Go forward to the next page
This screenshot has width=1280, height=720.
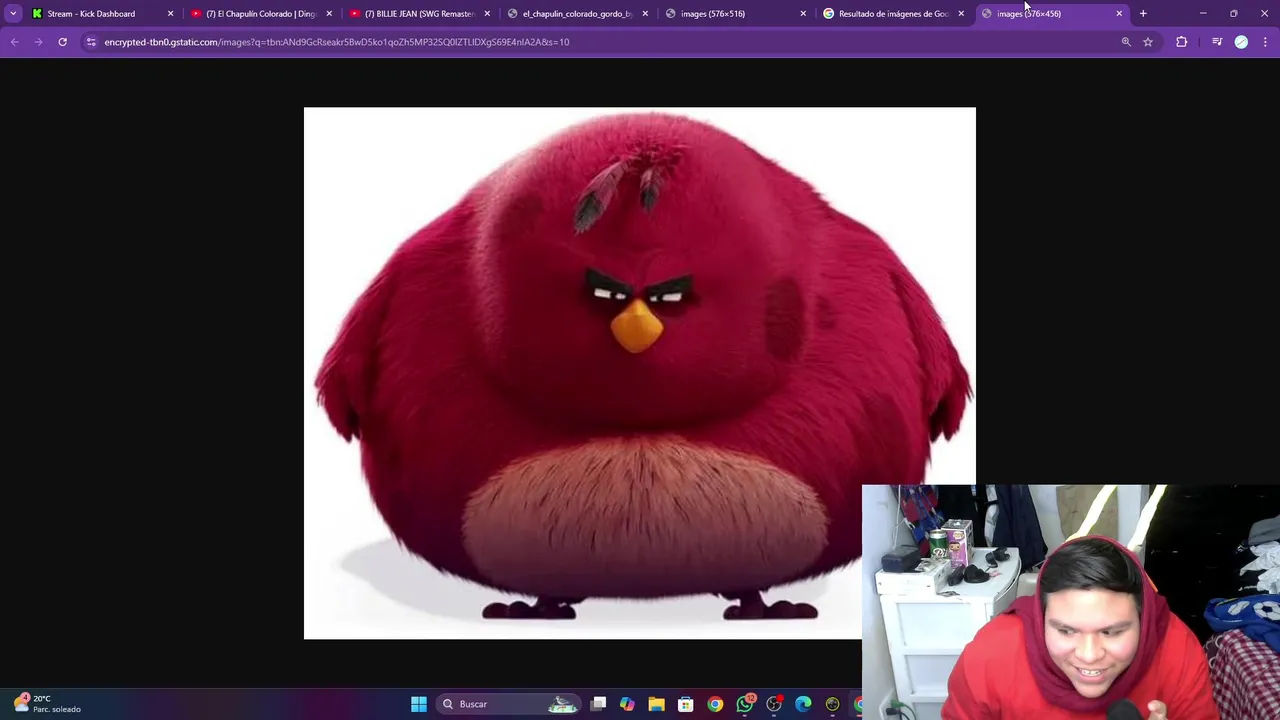pos(38,42)
